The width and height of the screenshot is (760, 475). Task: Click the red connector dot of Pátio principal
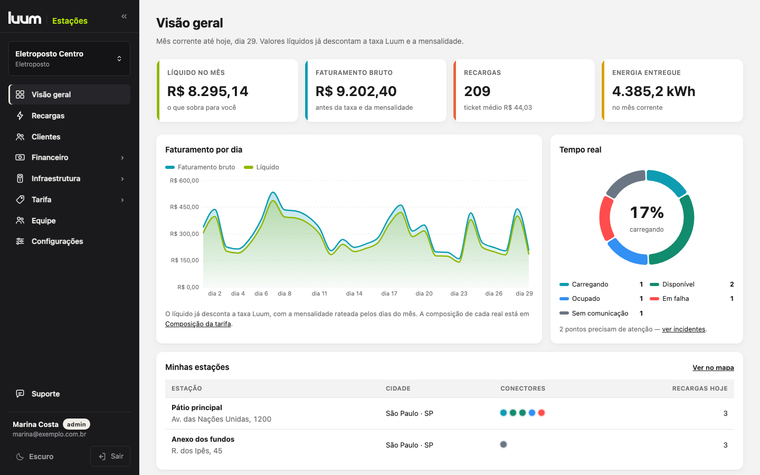(541, 413)
